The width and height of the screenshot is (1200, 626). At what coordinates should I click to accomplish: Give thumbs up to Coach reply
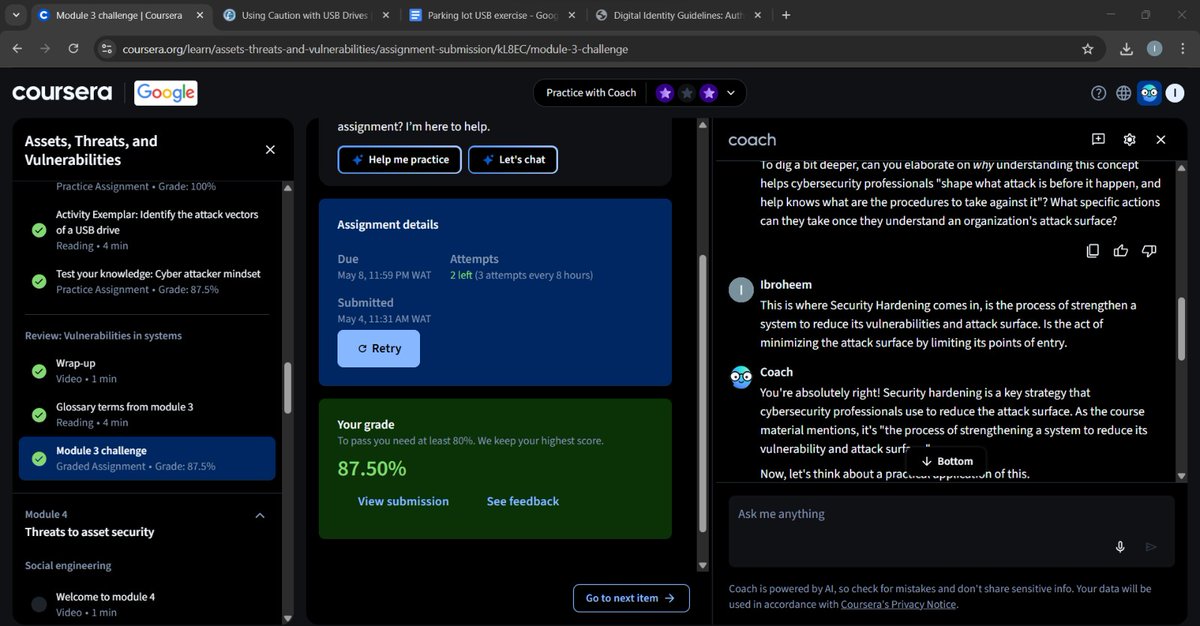coord(1121,250)
